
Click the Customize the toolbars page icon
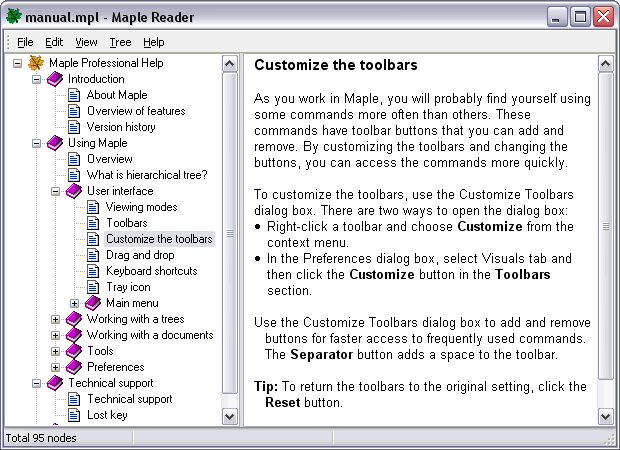click(x=93, y=239)
